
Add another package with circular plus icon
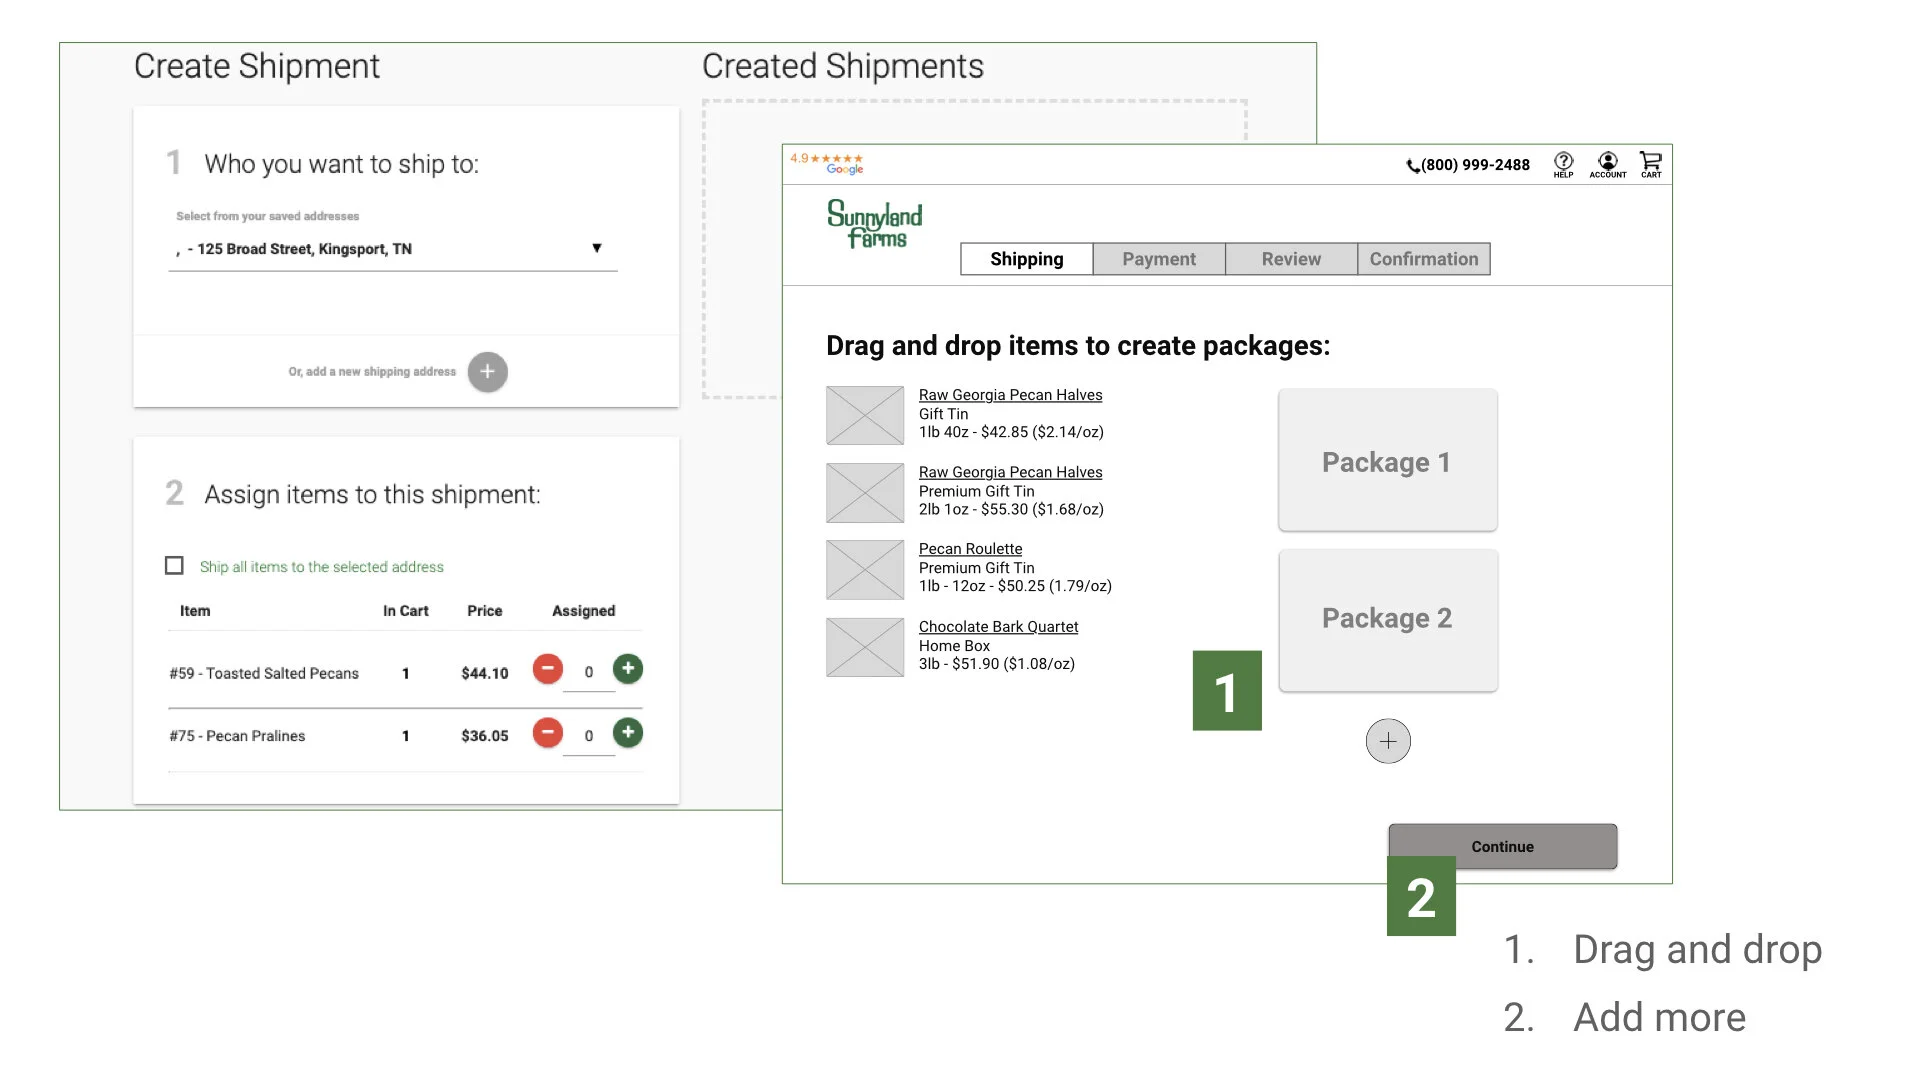pos(1388,741)
